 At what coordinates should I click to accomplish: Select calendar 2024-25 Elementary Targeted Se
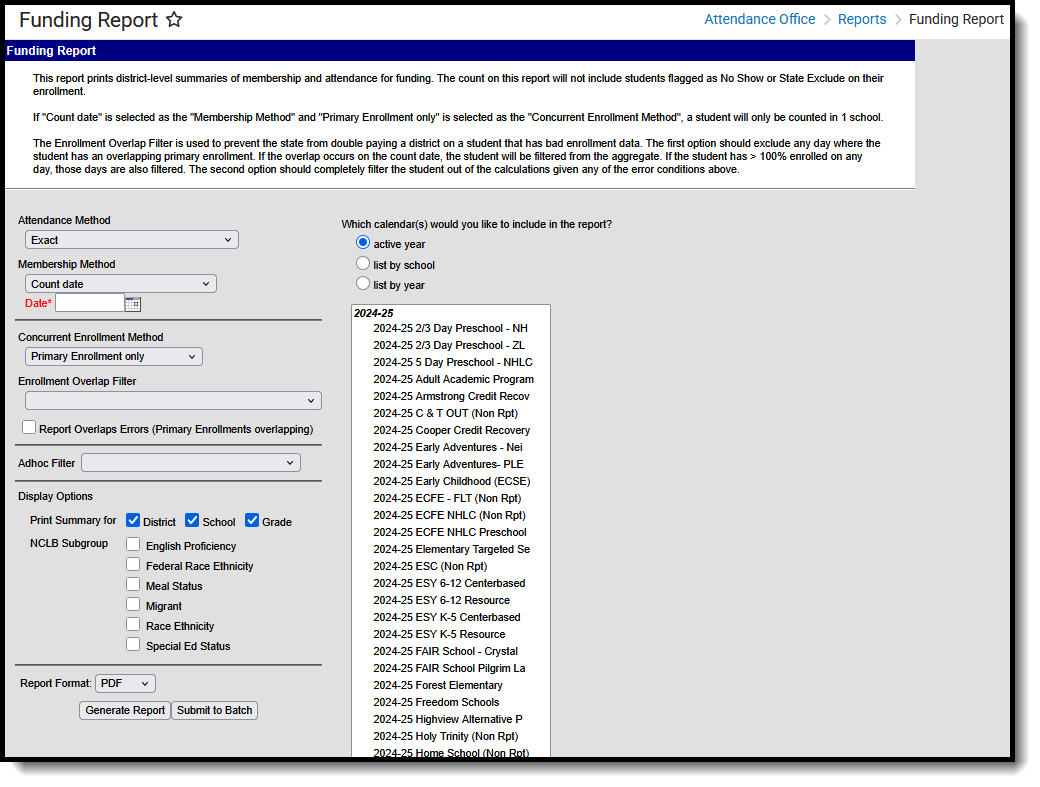pos(452,550)
